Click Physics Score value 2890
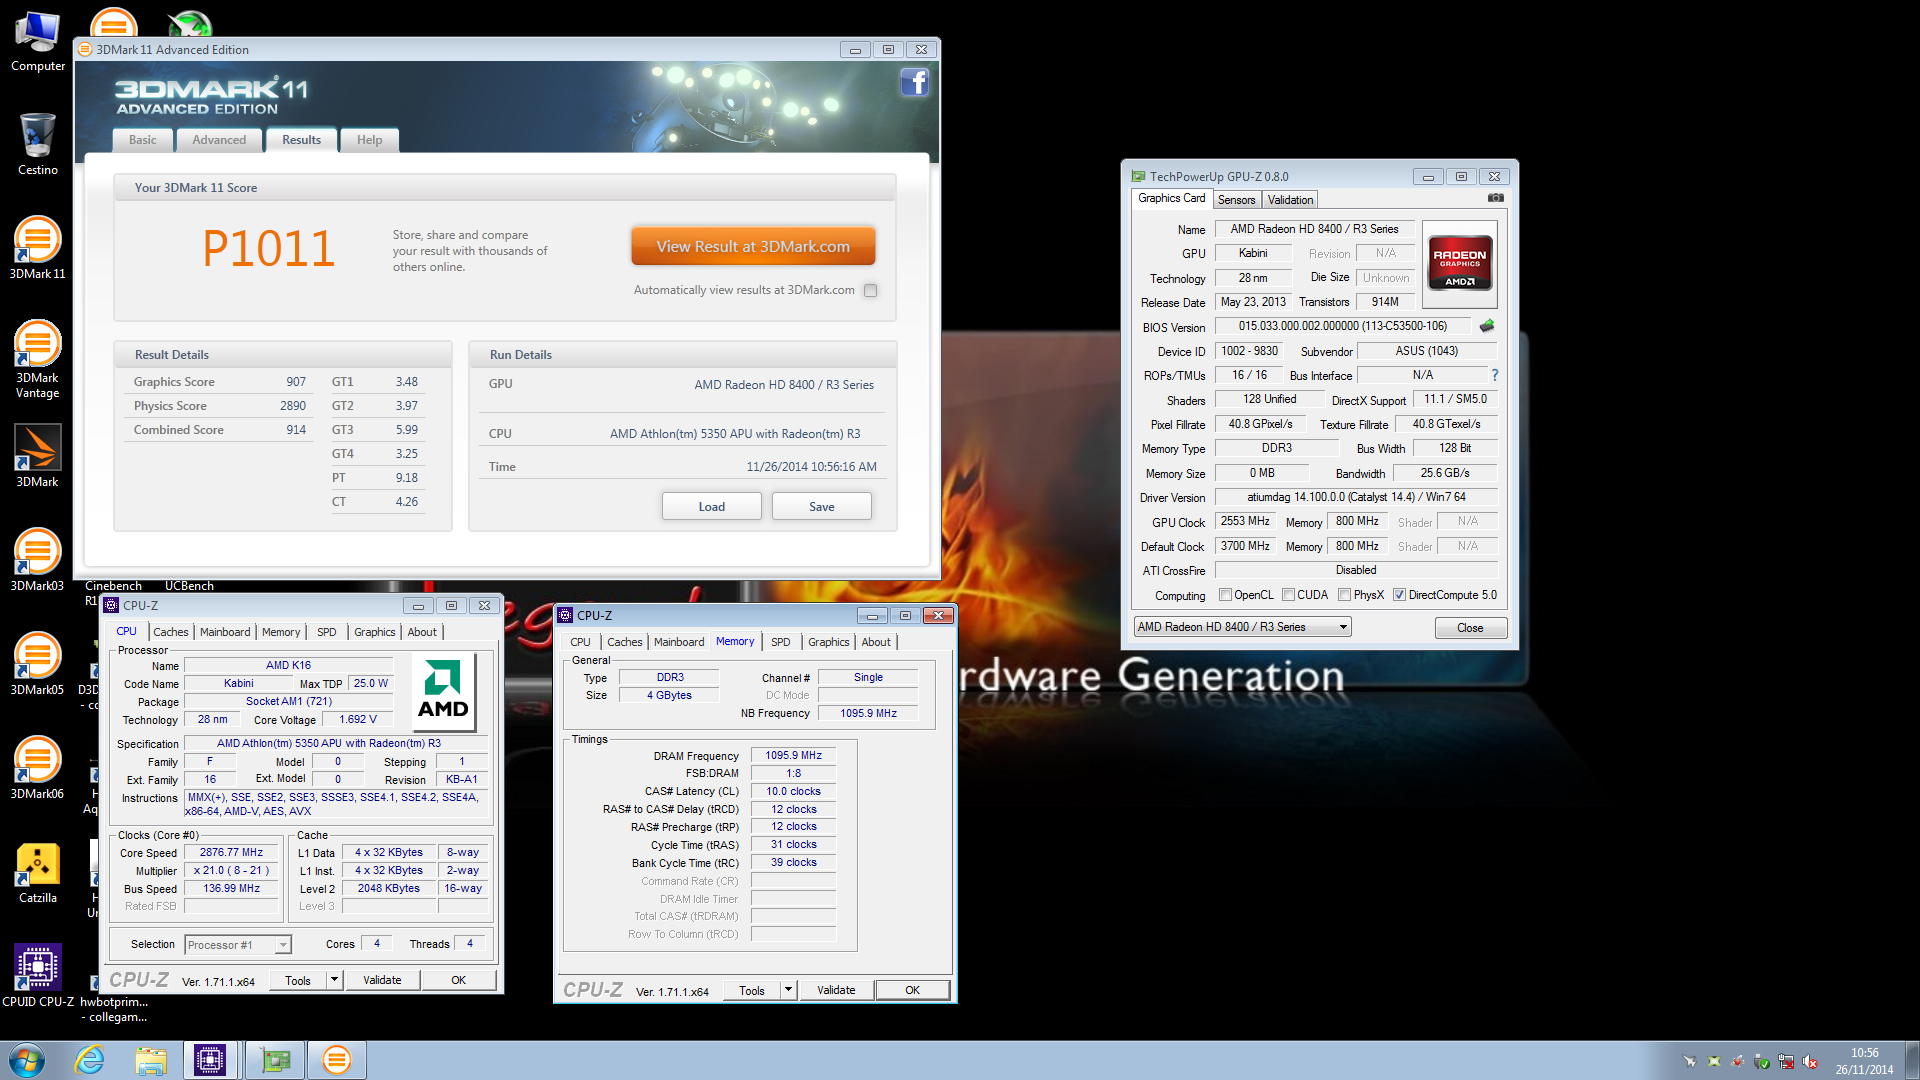 coord(293,406)
